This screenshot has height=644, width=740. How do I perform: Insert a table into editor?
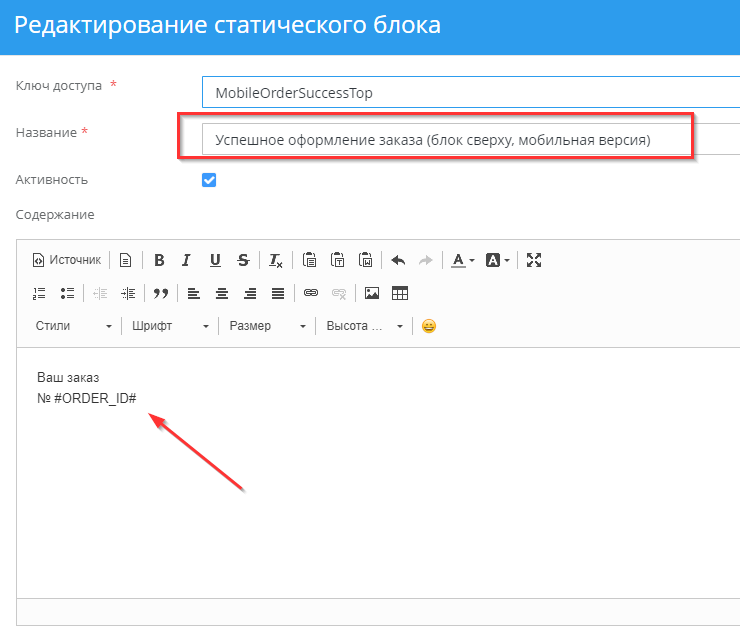coord(400,293)
